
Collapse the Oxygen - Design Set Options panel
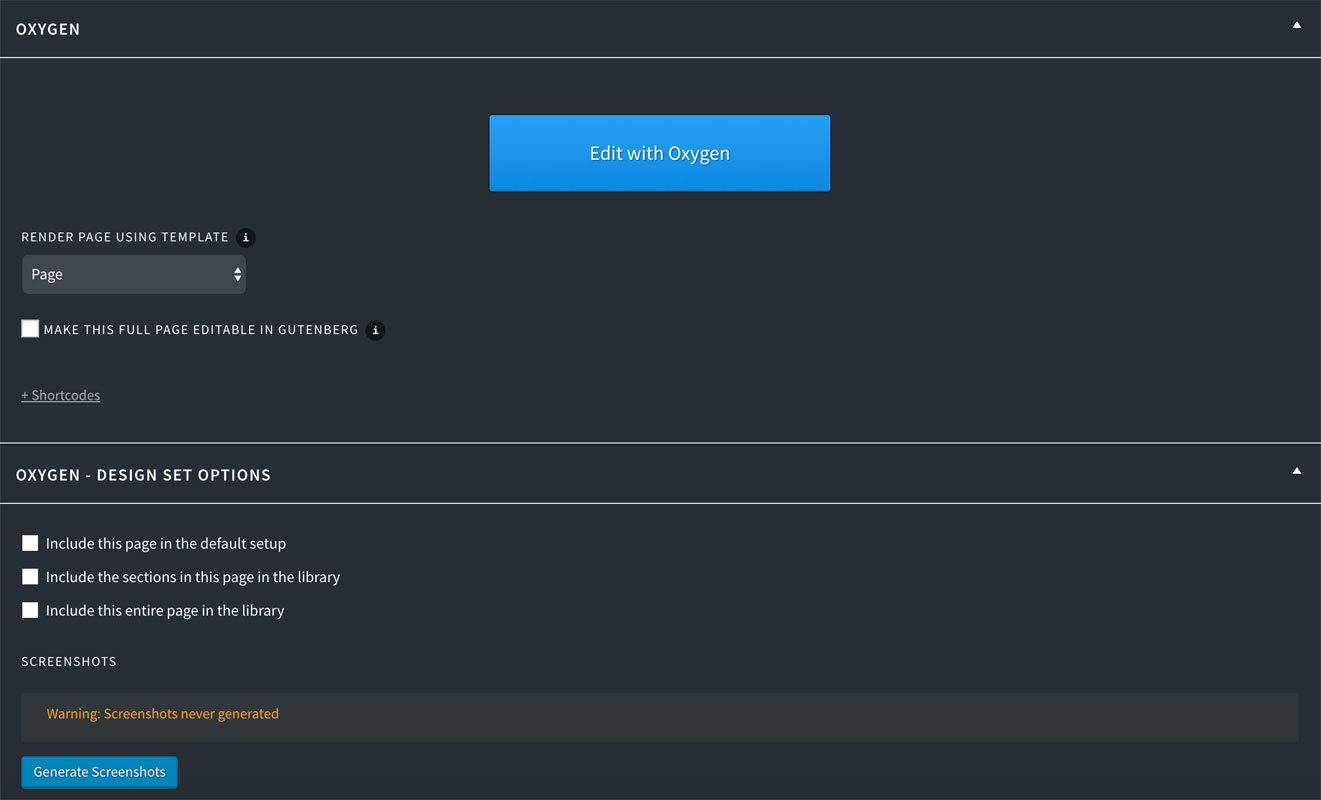[x=1297, y=470]
